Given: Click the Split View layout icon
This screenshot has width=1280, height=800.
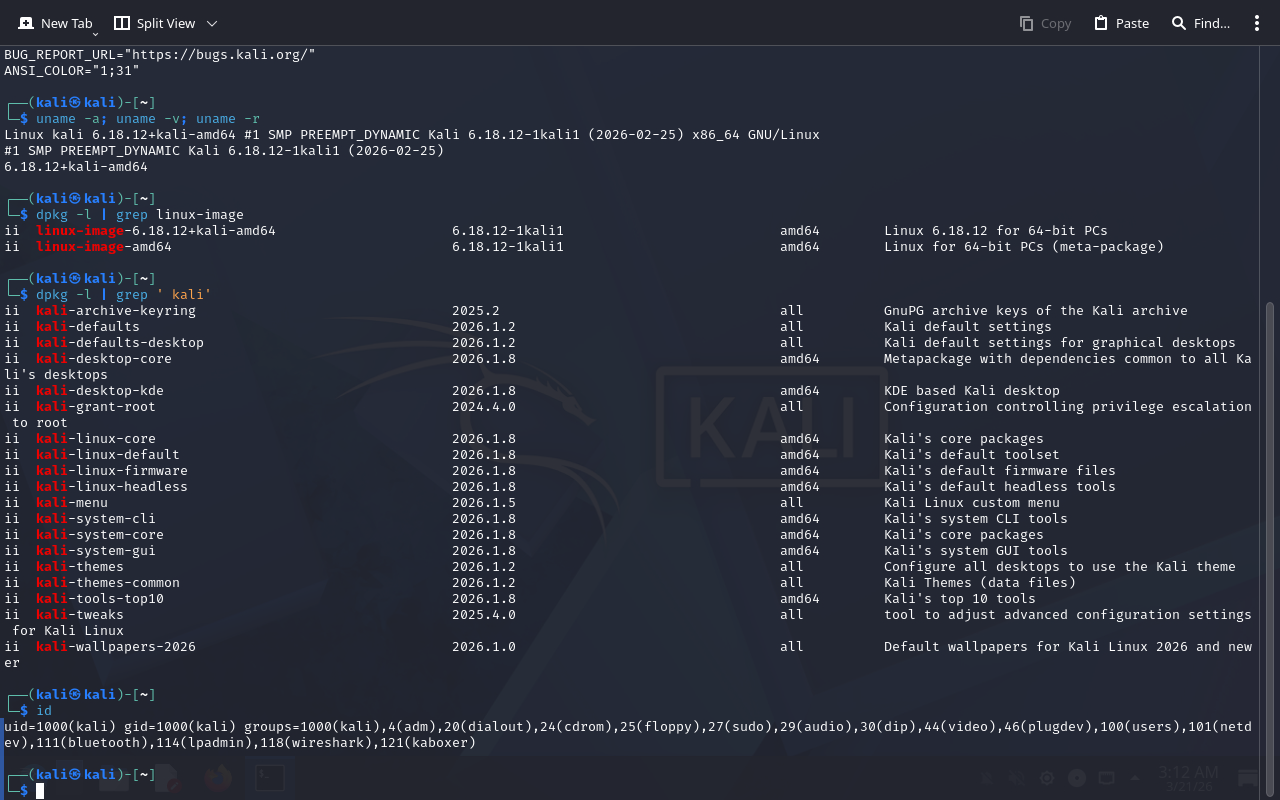Looking at the screenshot, I should (122, 23).
